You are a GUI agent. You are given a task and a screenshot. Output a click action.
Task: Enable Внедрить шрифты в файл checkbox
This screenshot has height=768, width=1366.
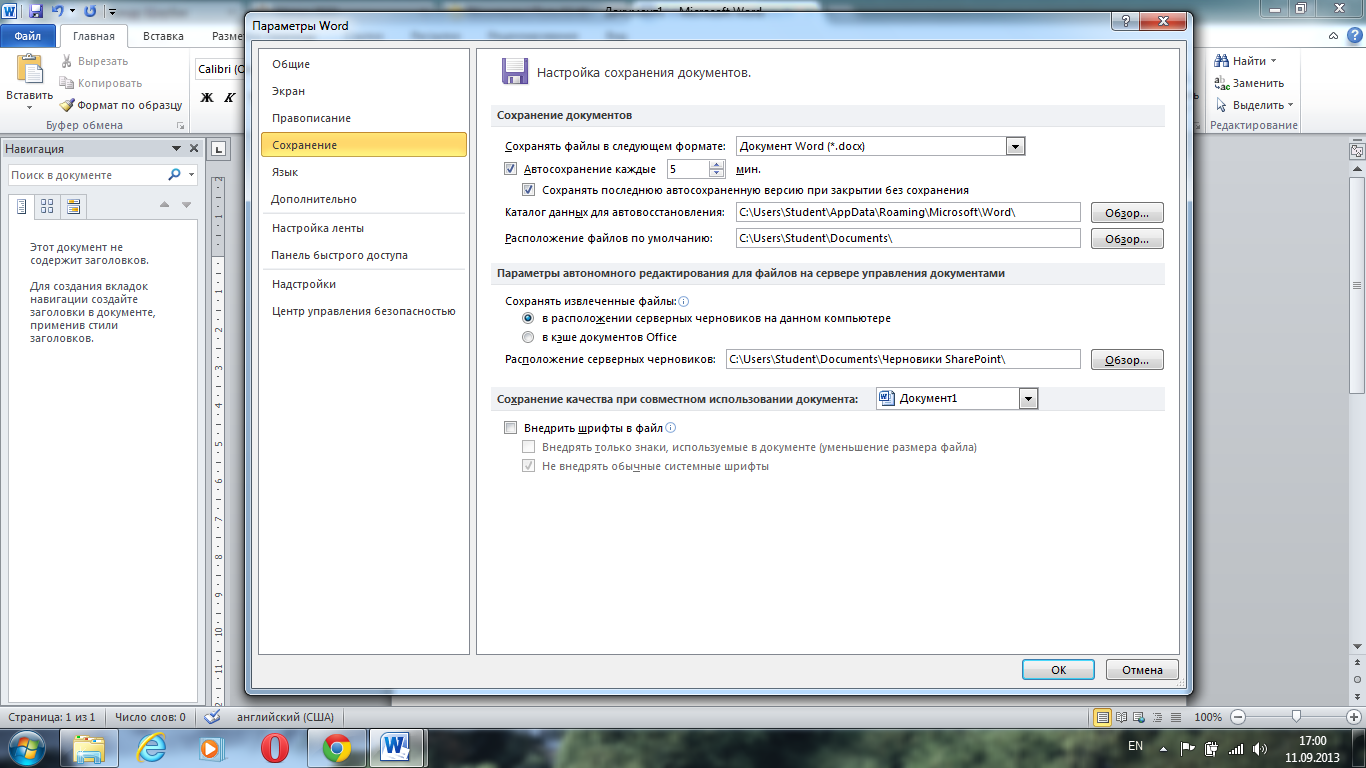(x=511, y=428)
